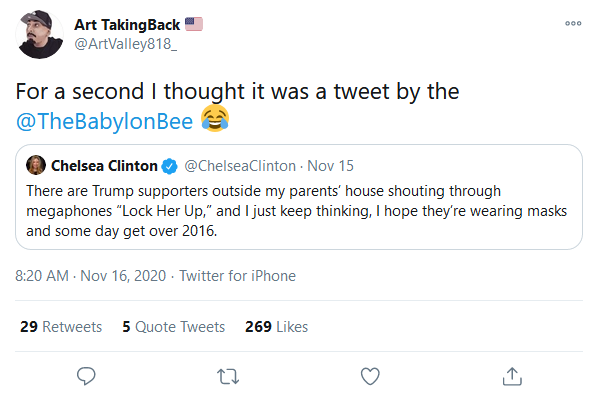Click the @ArtValley818_ handle
Screen dimensions: 598x399
pos(125,44)
